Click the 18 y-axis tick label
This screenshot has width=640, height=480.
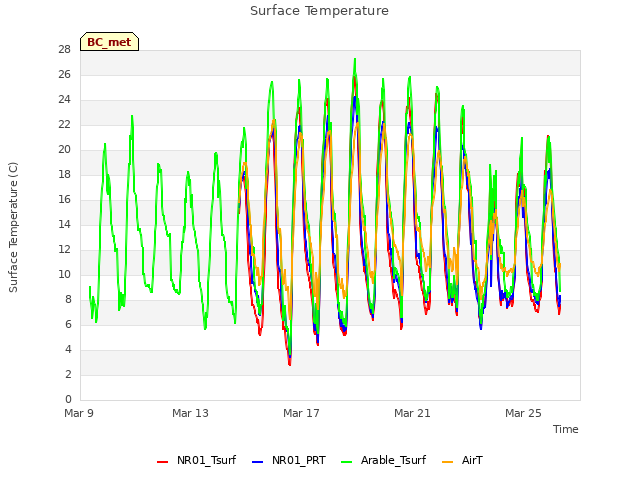click(x=64, y=175)
